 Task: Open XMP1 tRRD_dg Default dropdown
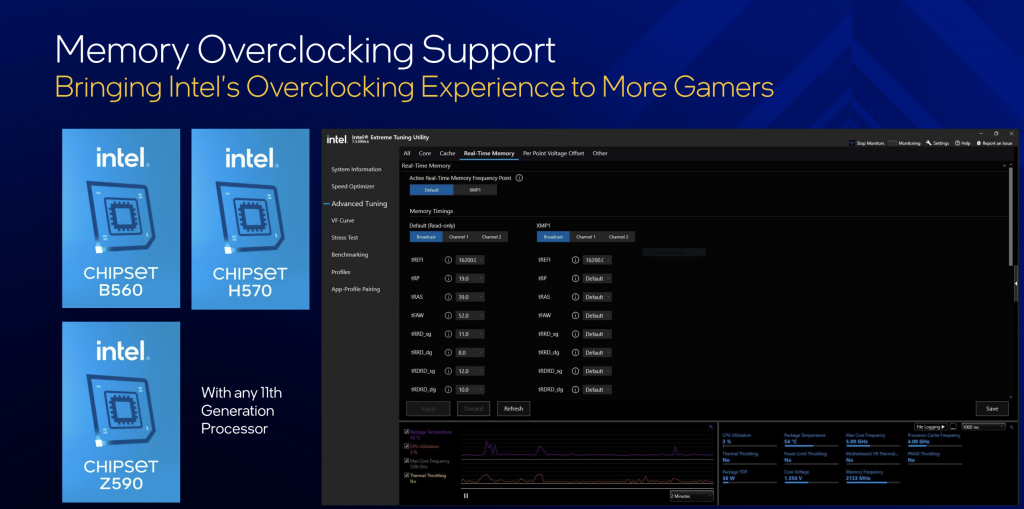click(x=598, y=352)
